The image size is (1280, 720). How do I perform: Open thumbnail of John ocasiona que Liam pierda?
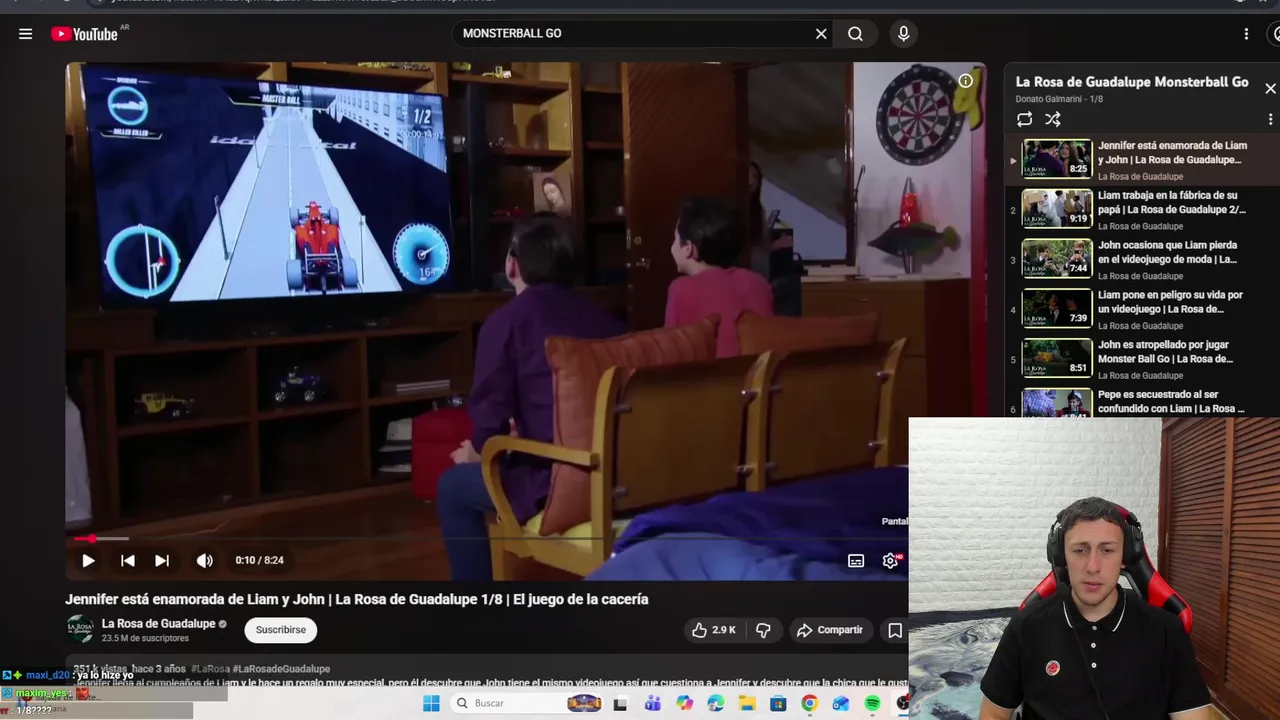pyautogui.click(x=1057, y=258)
